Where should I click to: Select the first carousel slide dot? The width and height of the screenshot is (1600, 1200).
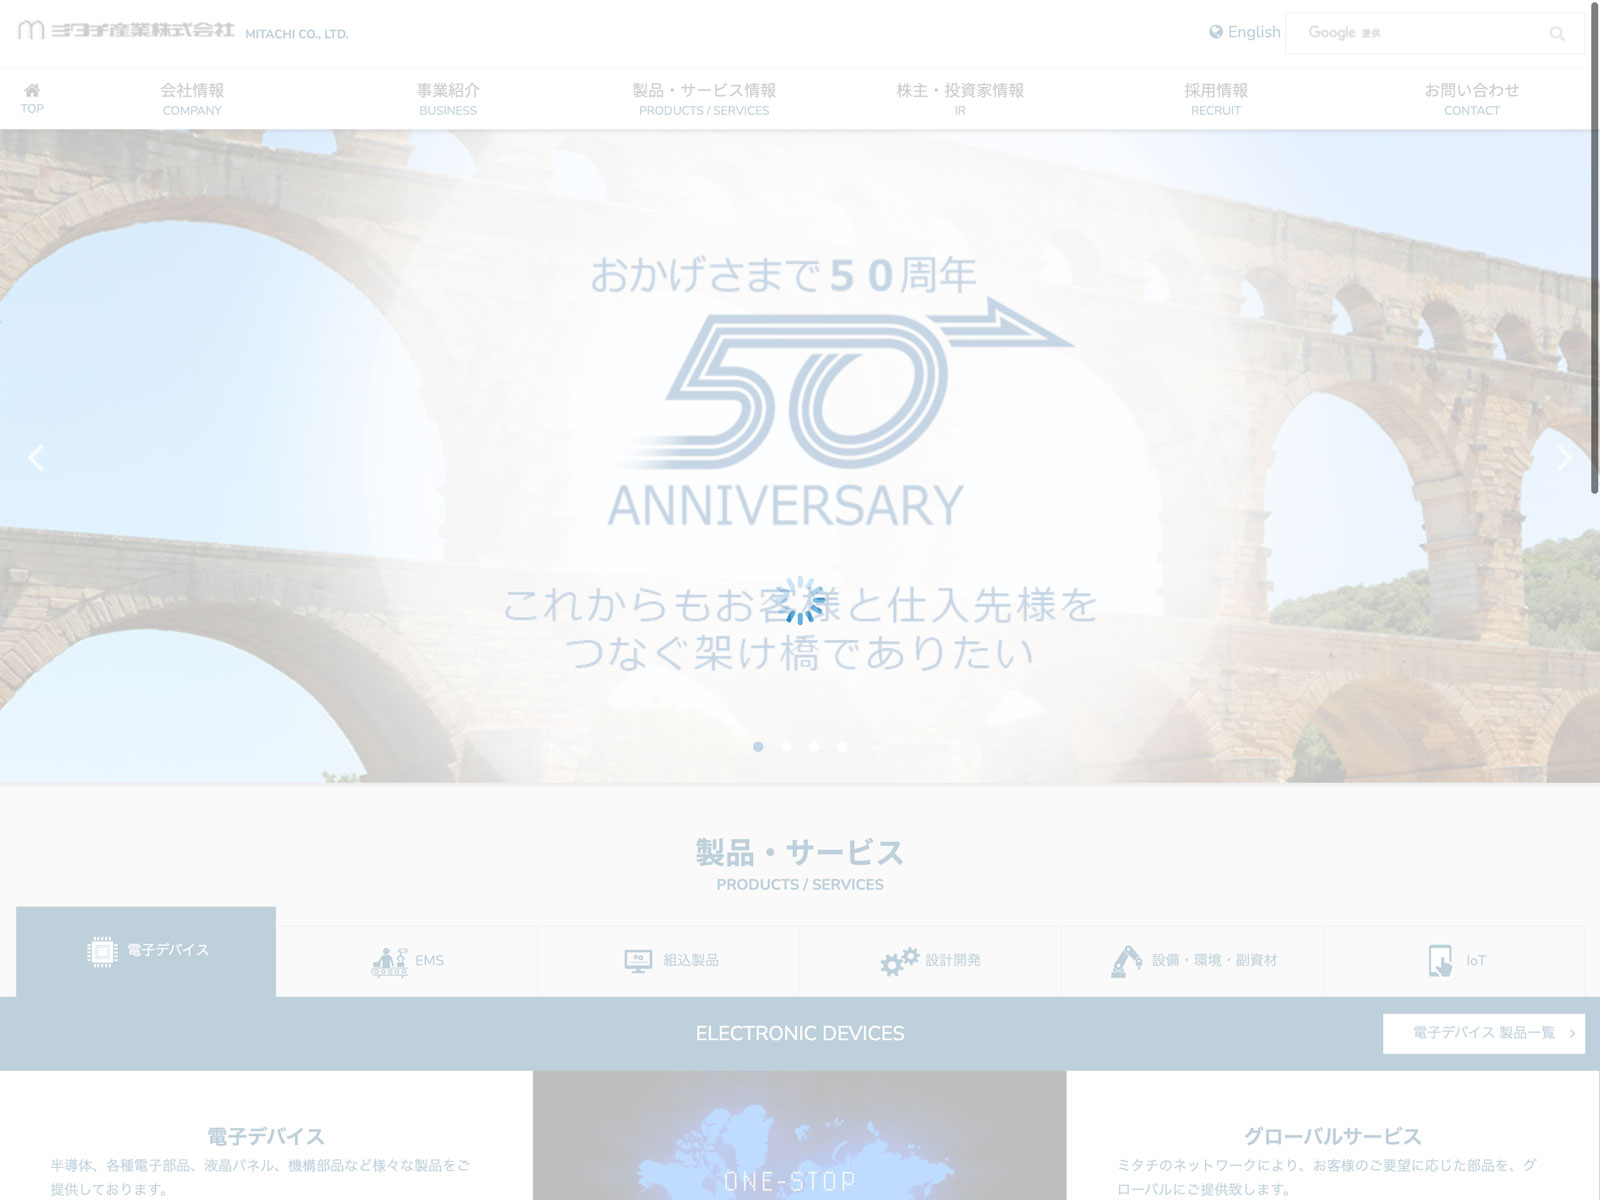[758, 747]
